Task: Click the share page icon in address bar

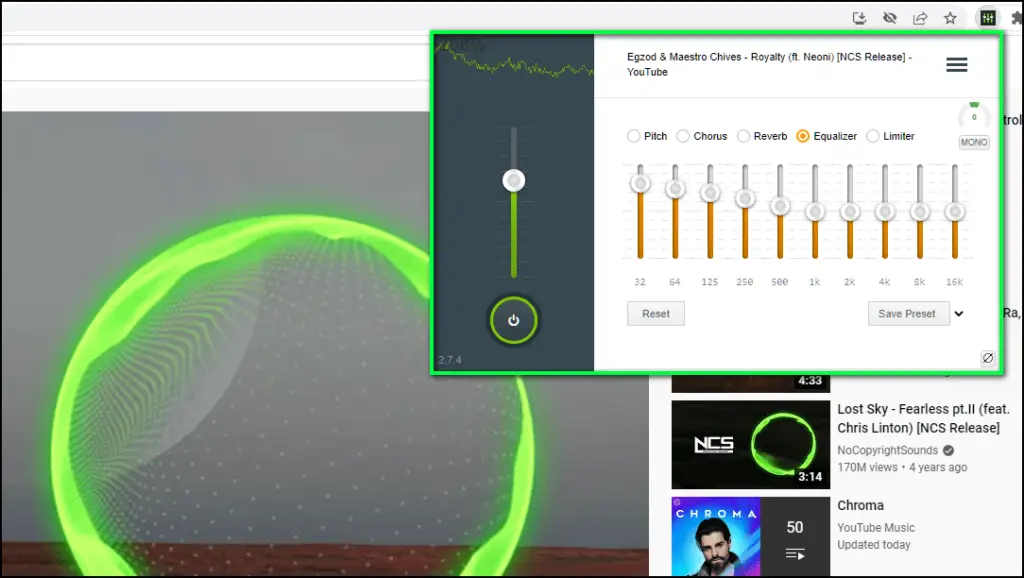Action: [920, 18]
